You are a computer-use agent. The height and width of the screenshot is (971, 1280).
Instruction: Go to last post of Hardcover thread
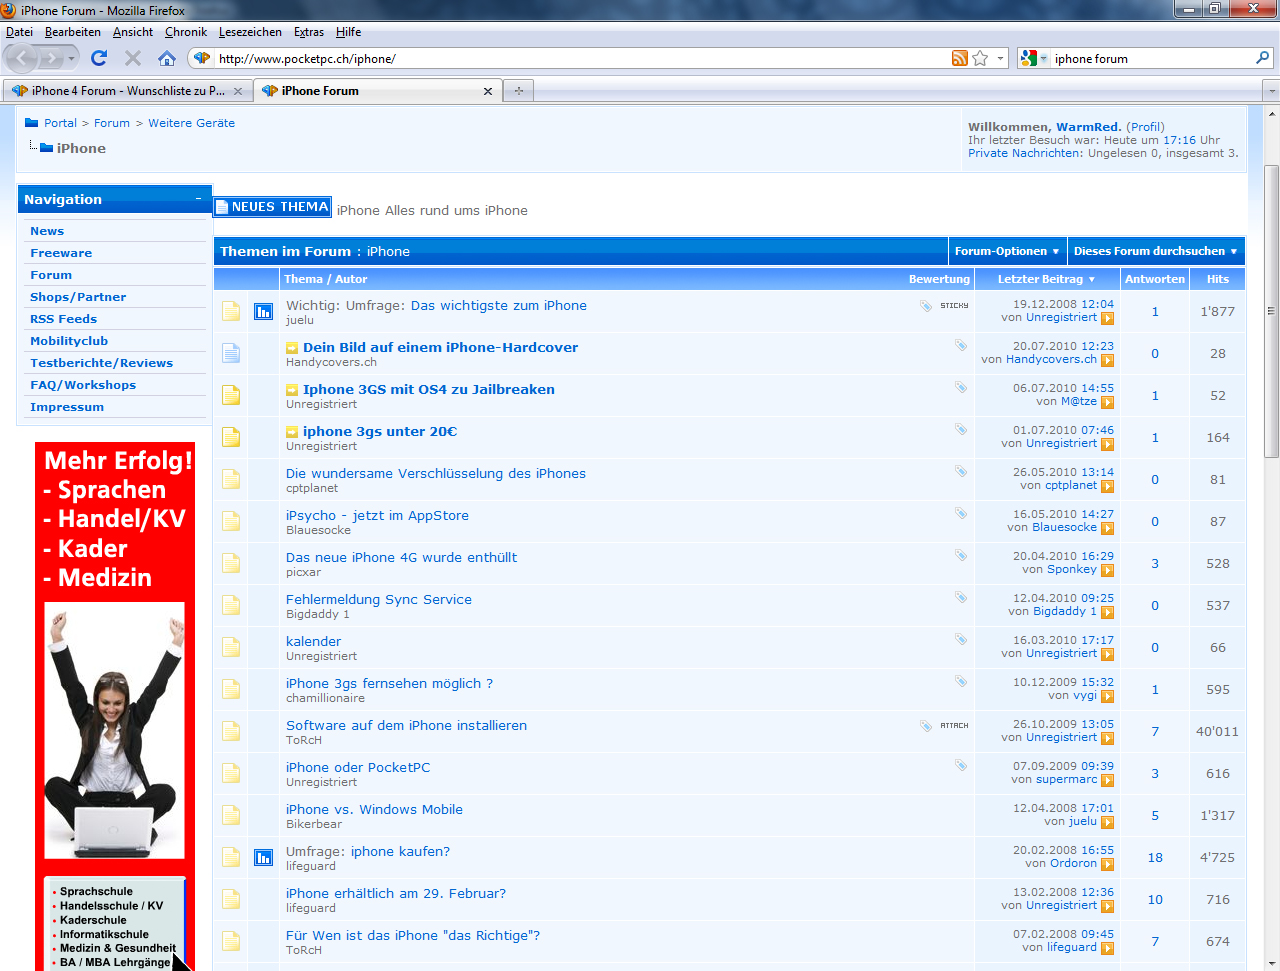click(1107, 360)
